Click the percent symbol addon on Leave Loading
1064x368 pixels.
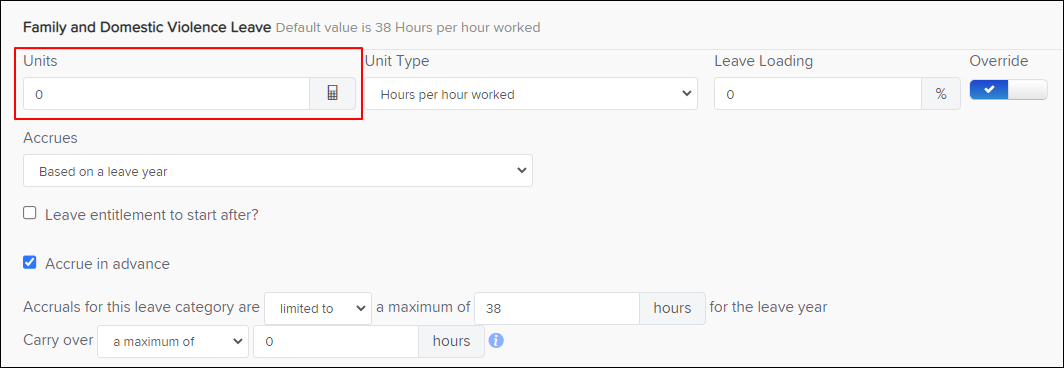click(940, 94)
